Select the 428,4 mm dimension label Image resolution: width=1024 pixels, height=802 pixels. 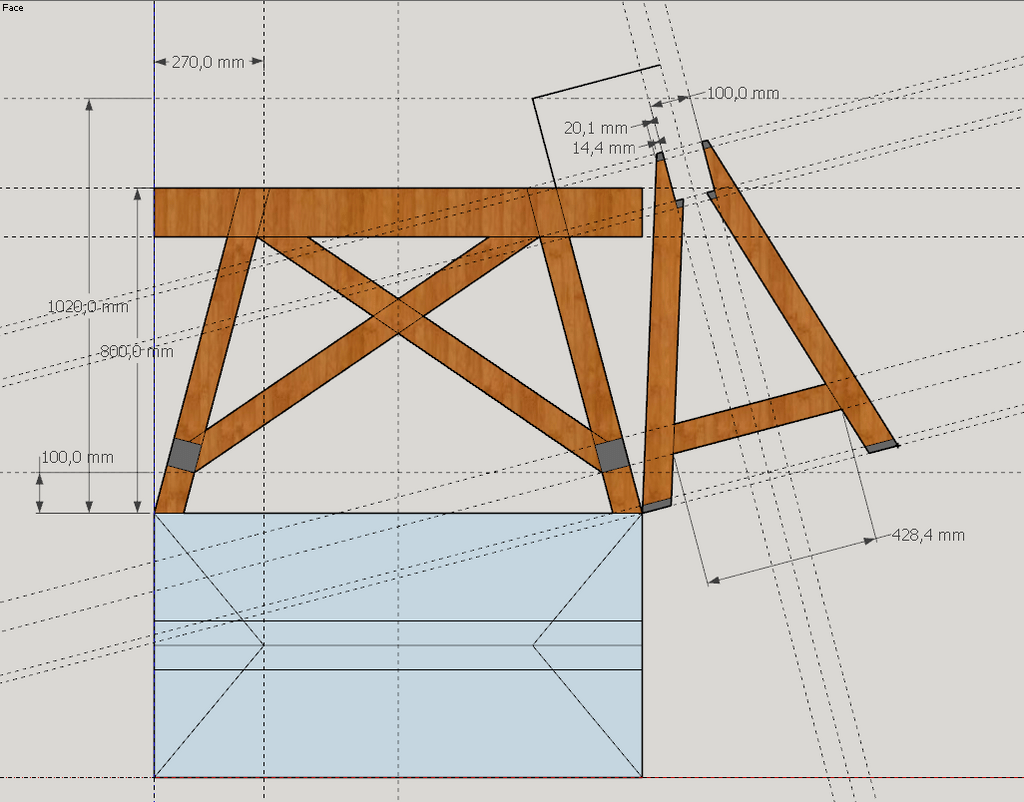(928, 535)
